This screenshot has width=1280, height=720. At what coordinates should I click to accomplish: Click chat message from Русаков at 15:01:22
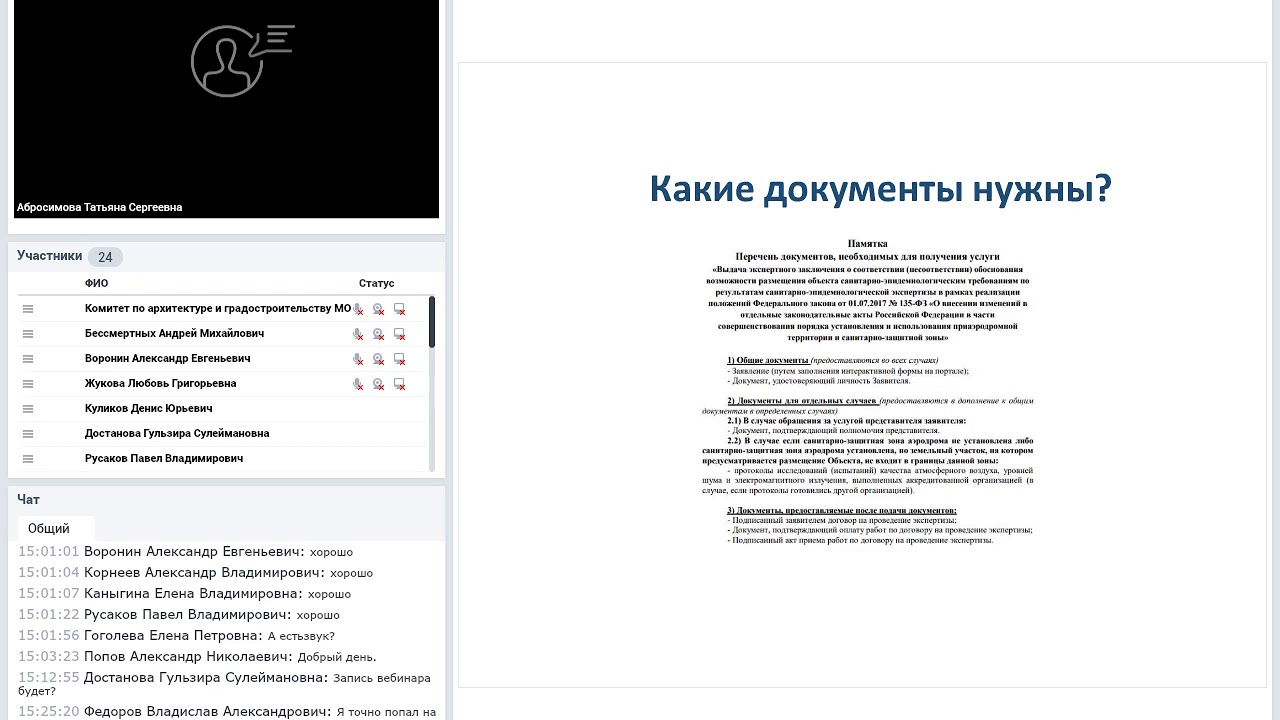point(179,615)
